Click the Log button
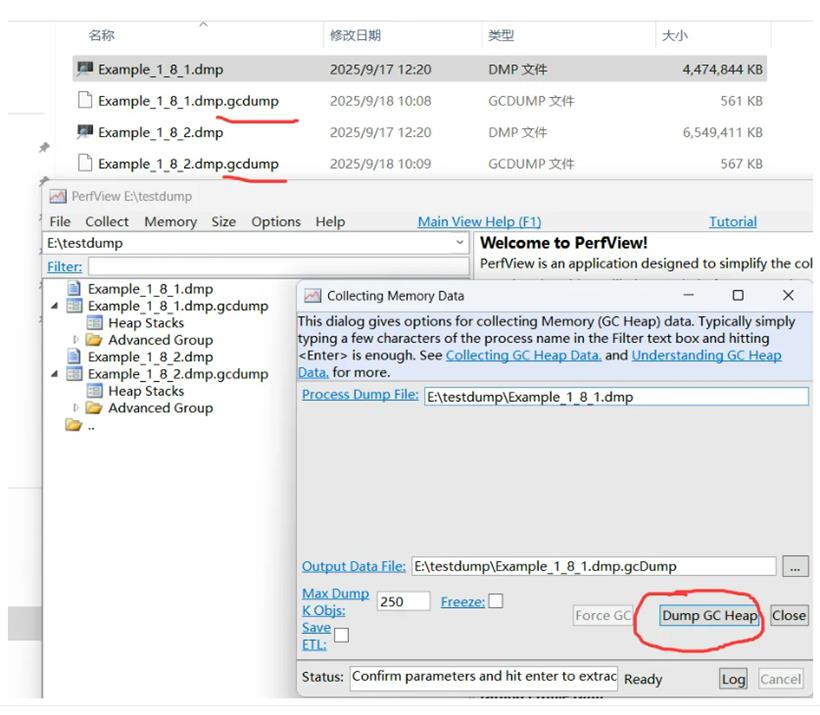The height and width of the screenshot is (715, 820). [733, 679]
